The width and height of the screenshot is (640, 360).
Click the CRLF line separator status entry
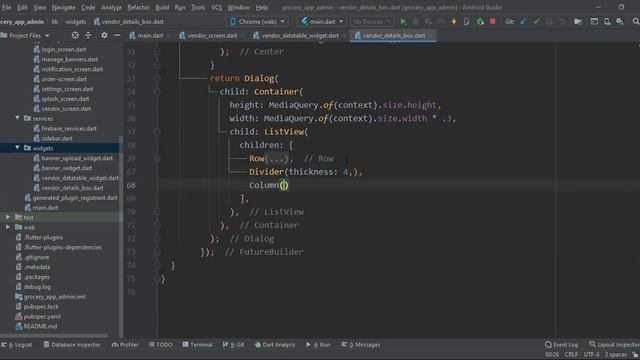pyautogui.click(x=571, y=354)
